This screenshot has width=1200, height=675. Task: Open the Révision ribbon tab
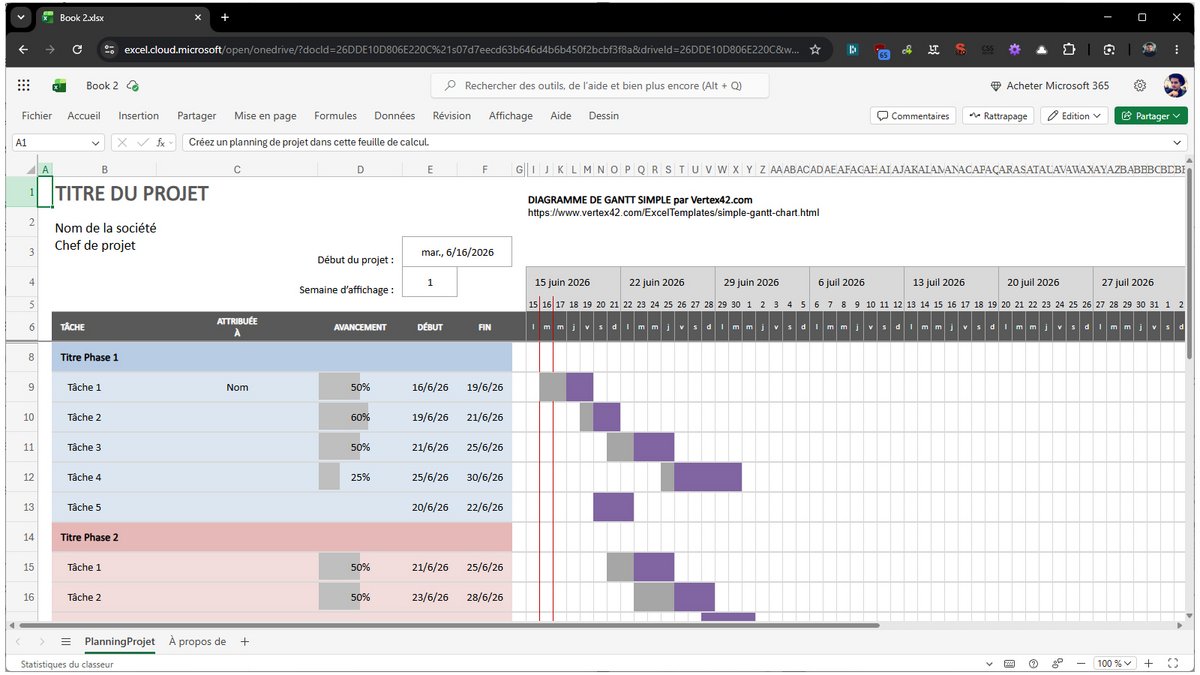tap(452, 116)
